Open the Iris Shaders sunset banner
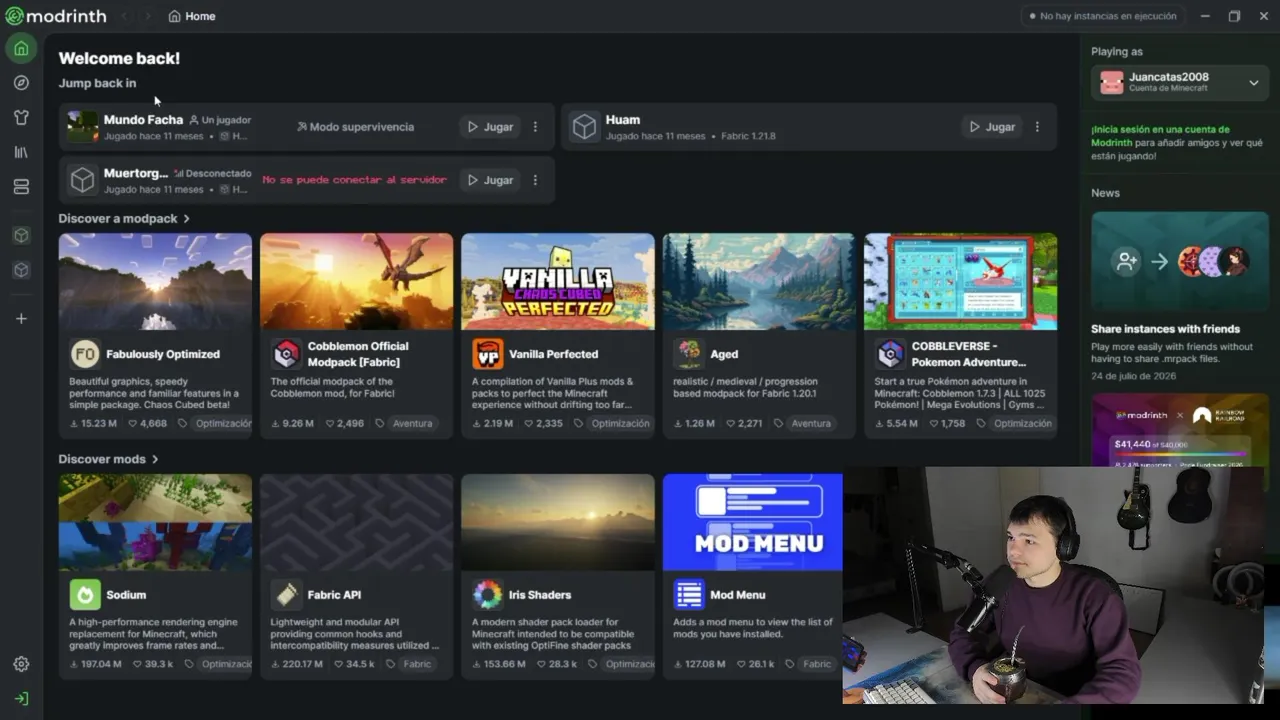This screenshot has height=720, width=1280. click(x=558, y=522)
